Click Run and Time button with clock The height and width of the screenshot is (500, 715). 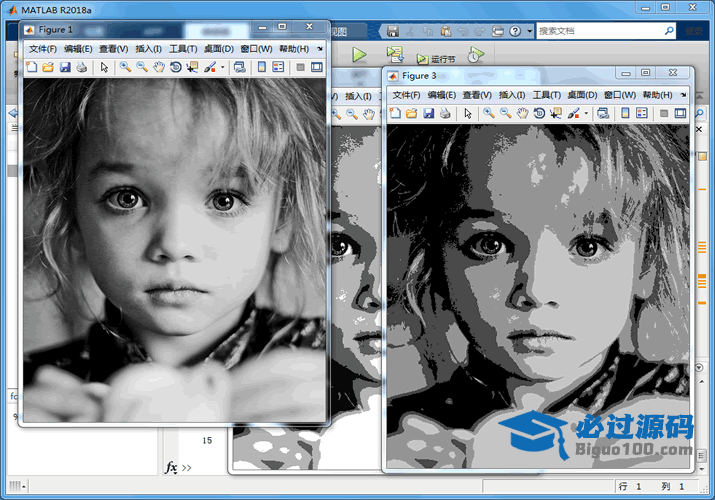(x=476, y=55)
